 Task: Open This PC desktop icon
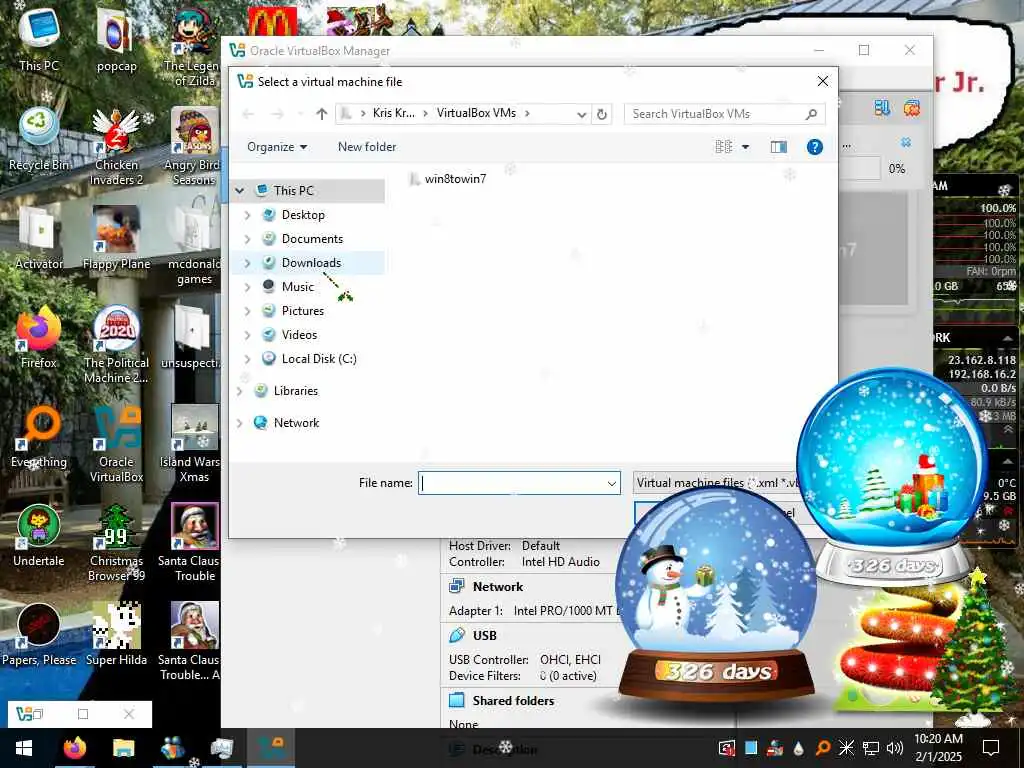click(x=39, y=38)
